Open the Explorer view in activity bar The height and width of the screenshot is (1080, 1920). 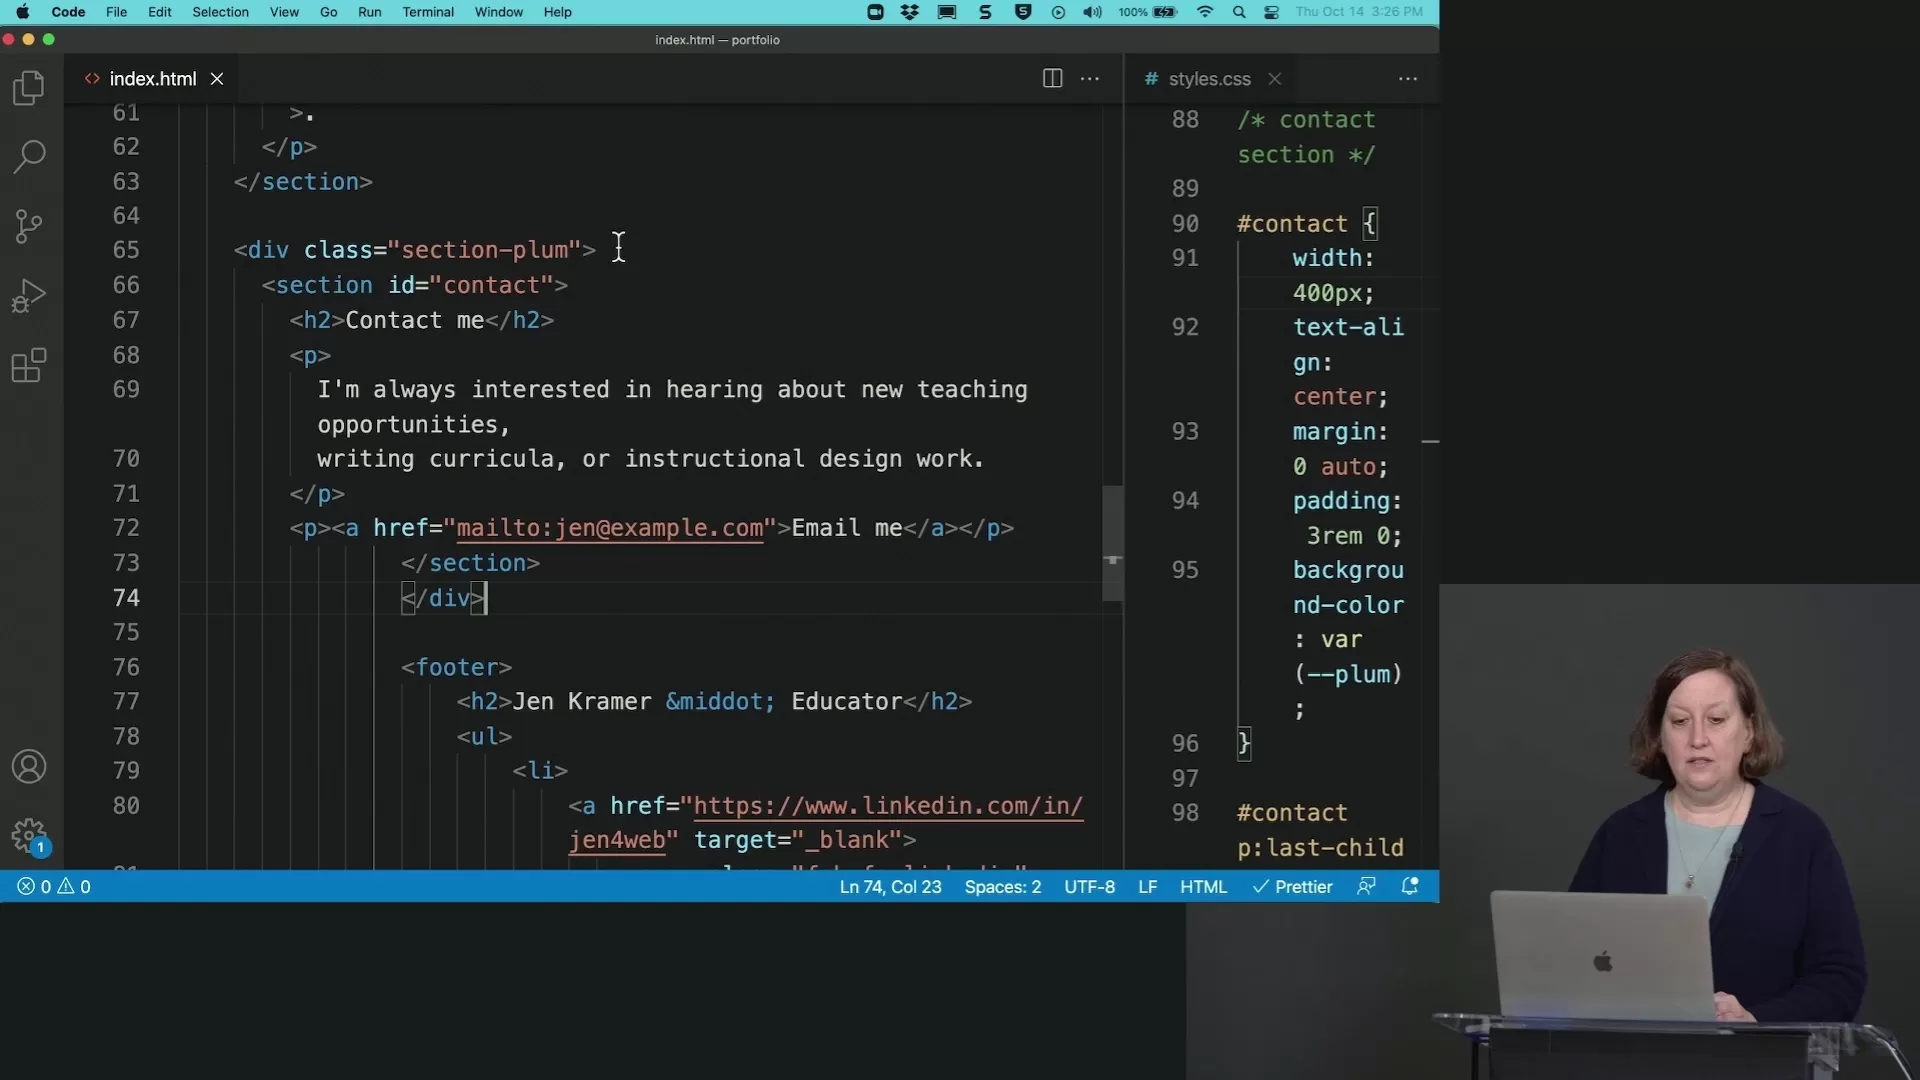(29, 88)
